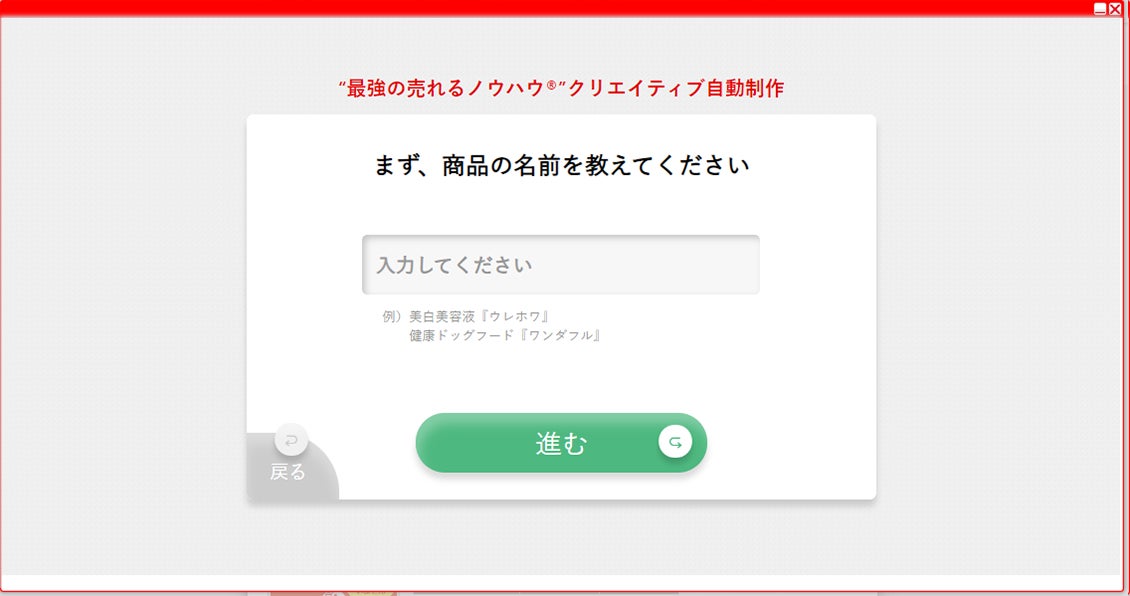
Task: Focus the 入力してください product name field
Action: point(561,264)
